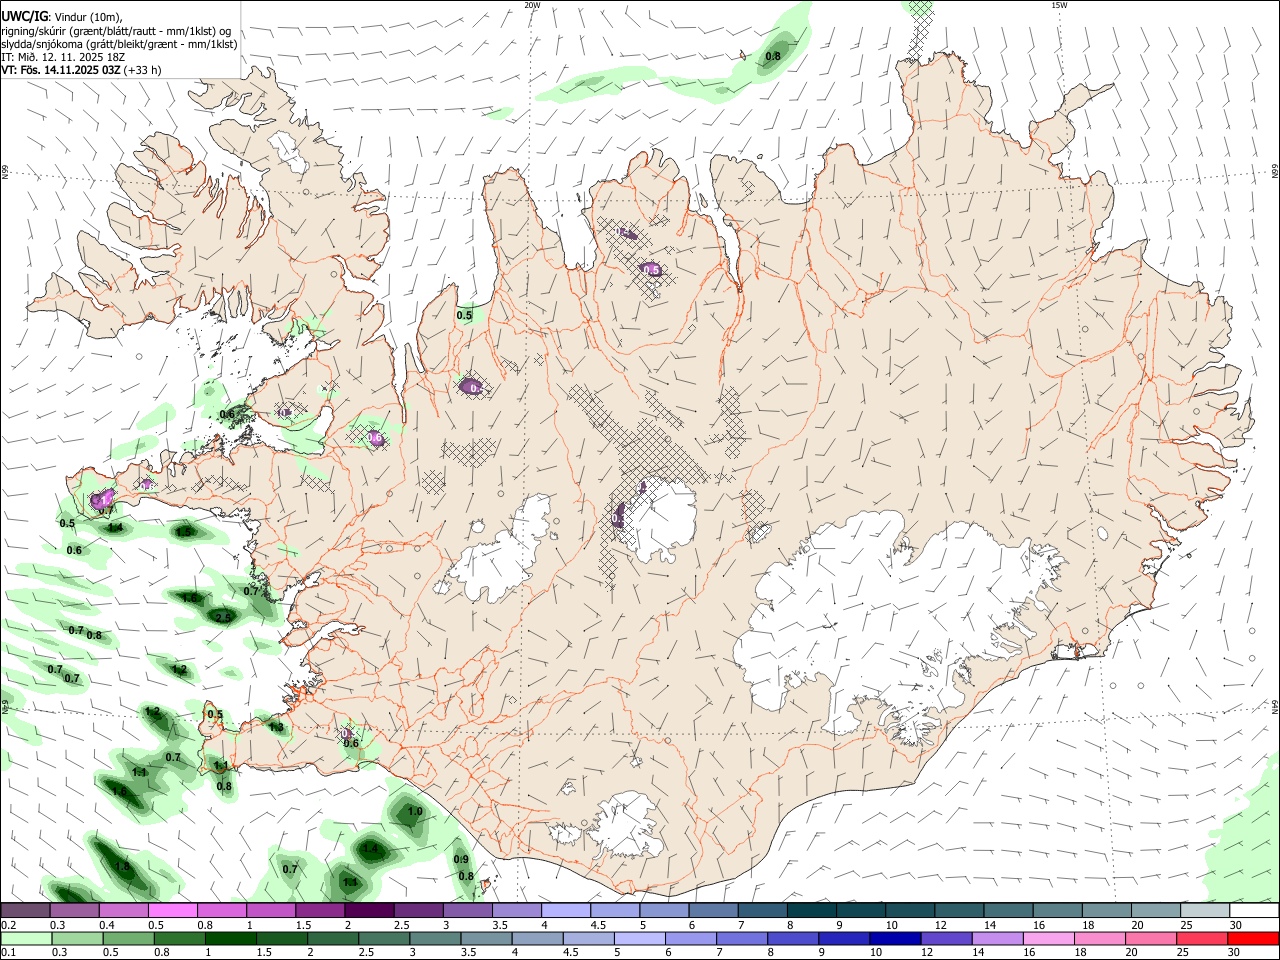Viewport: 1280px width, 960px height.
Task: Select the 'rigning/skúrir (grænt/blátt/rautt' header line
Action: 116,31
